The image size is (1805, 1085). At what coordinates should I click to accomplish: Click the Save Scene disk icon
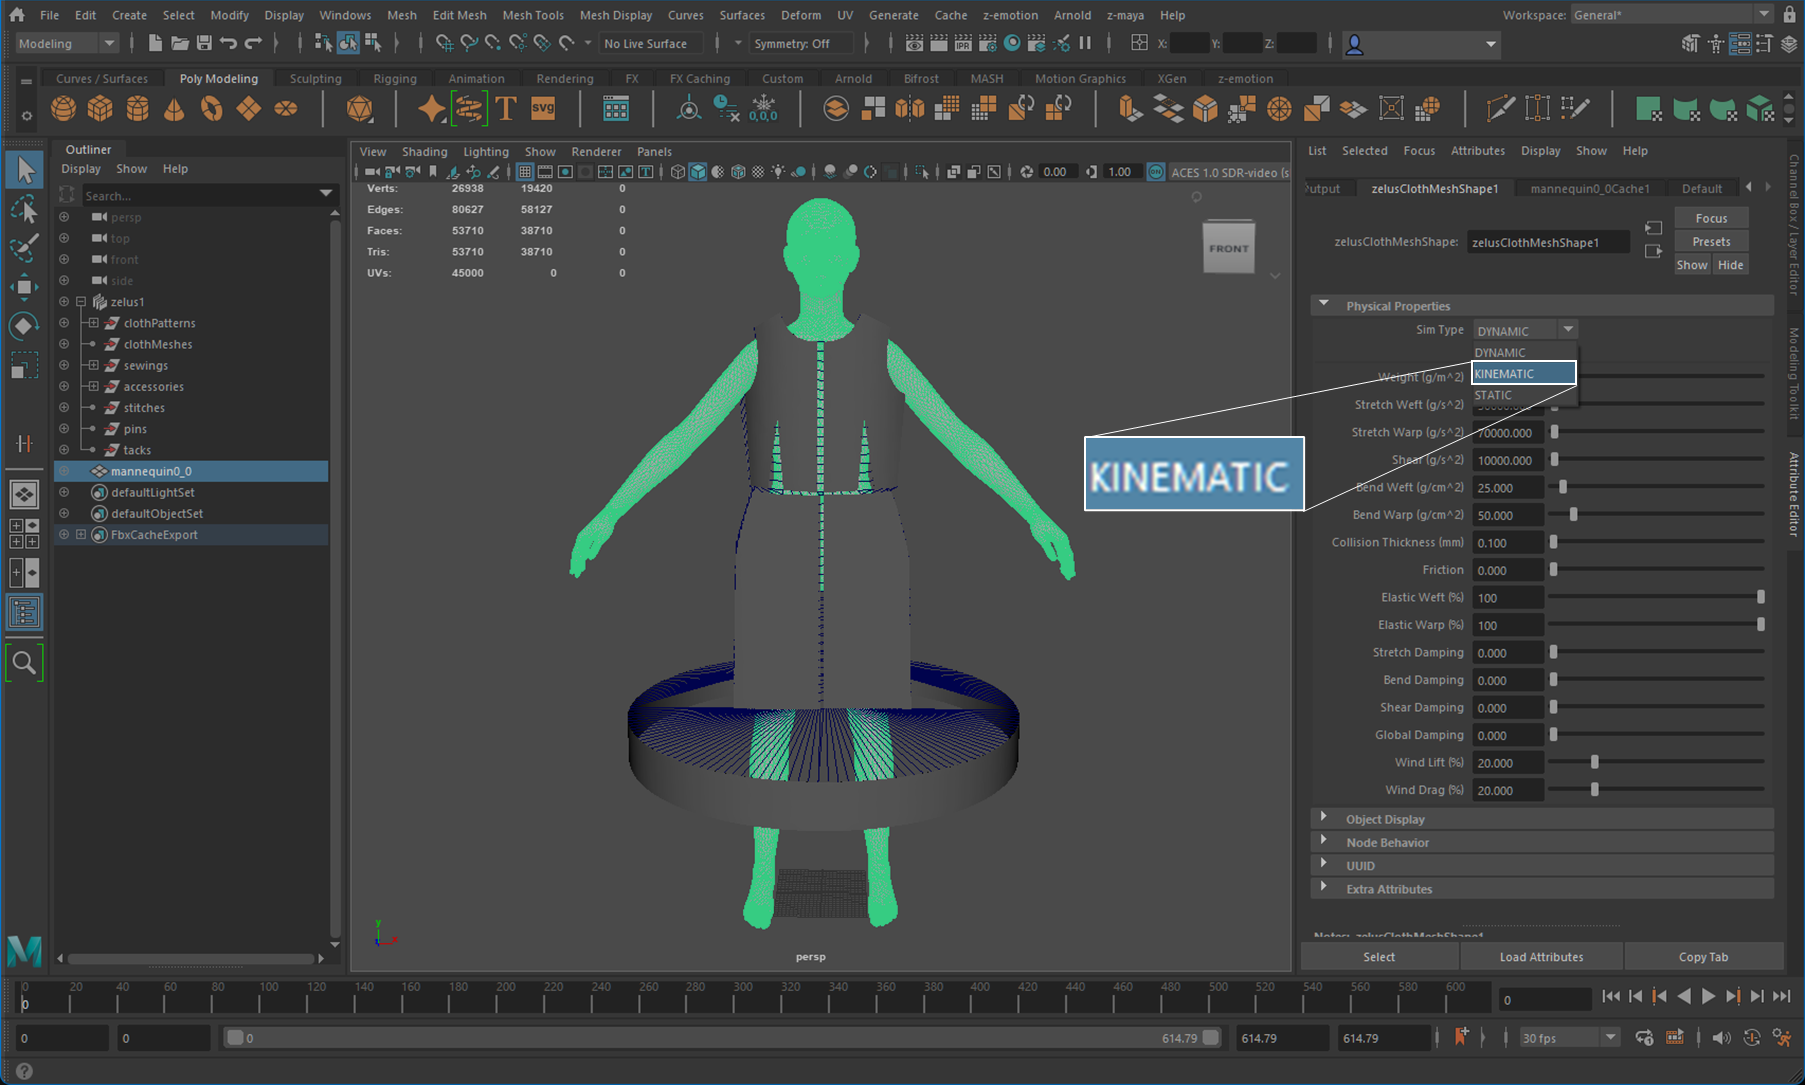tap(204, 43)
